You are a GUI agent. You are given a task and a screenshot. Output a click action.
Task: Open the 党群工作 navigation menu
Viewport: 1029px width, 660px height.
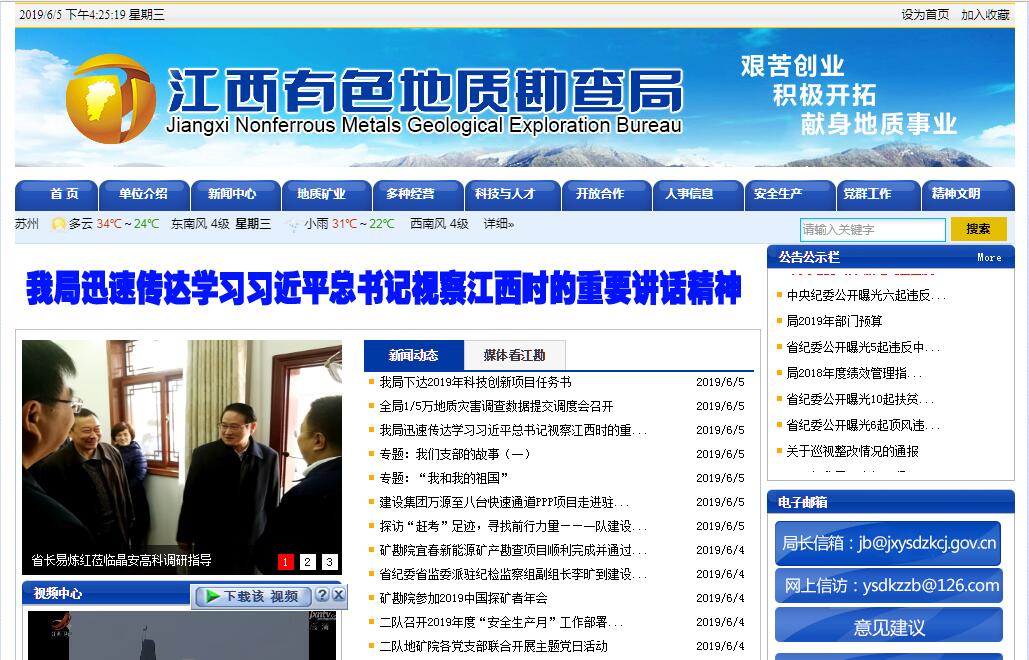[878, 194]
